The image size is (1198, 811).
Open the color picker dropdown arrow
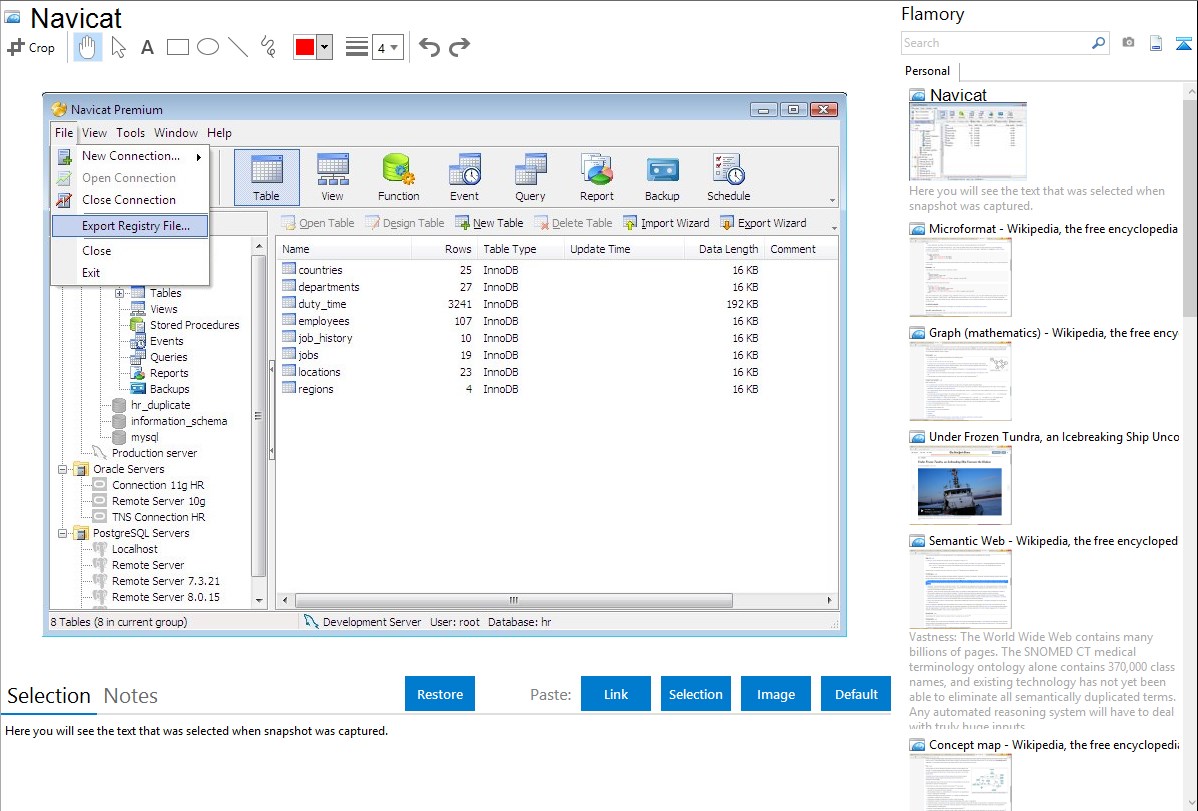coord(324,47)
